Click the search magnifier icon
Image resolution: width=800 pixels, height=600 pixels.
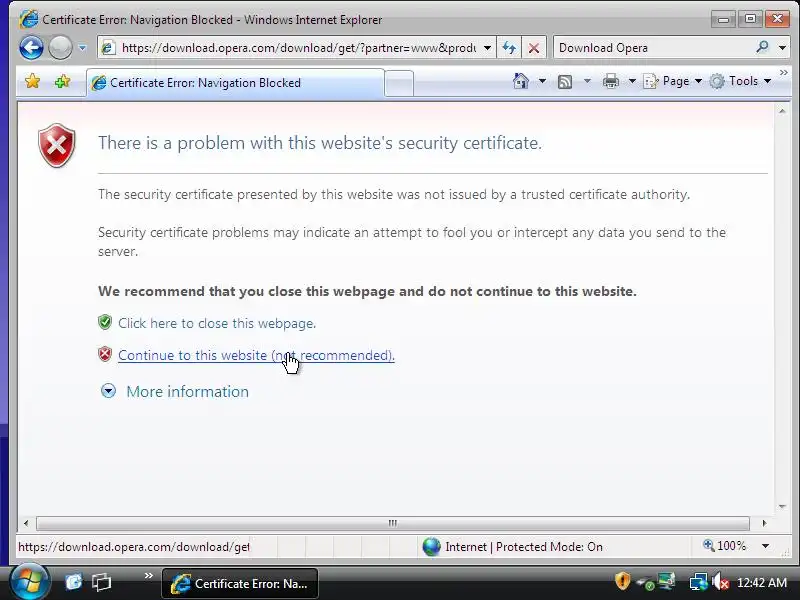click(x=762, y=47)
